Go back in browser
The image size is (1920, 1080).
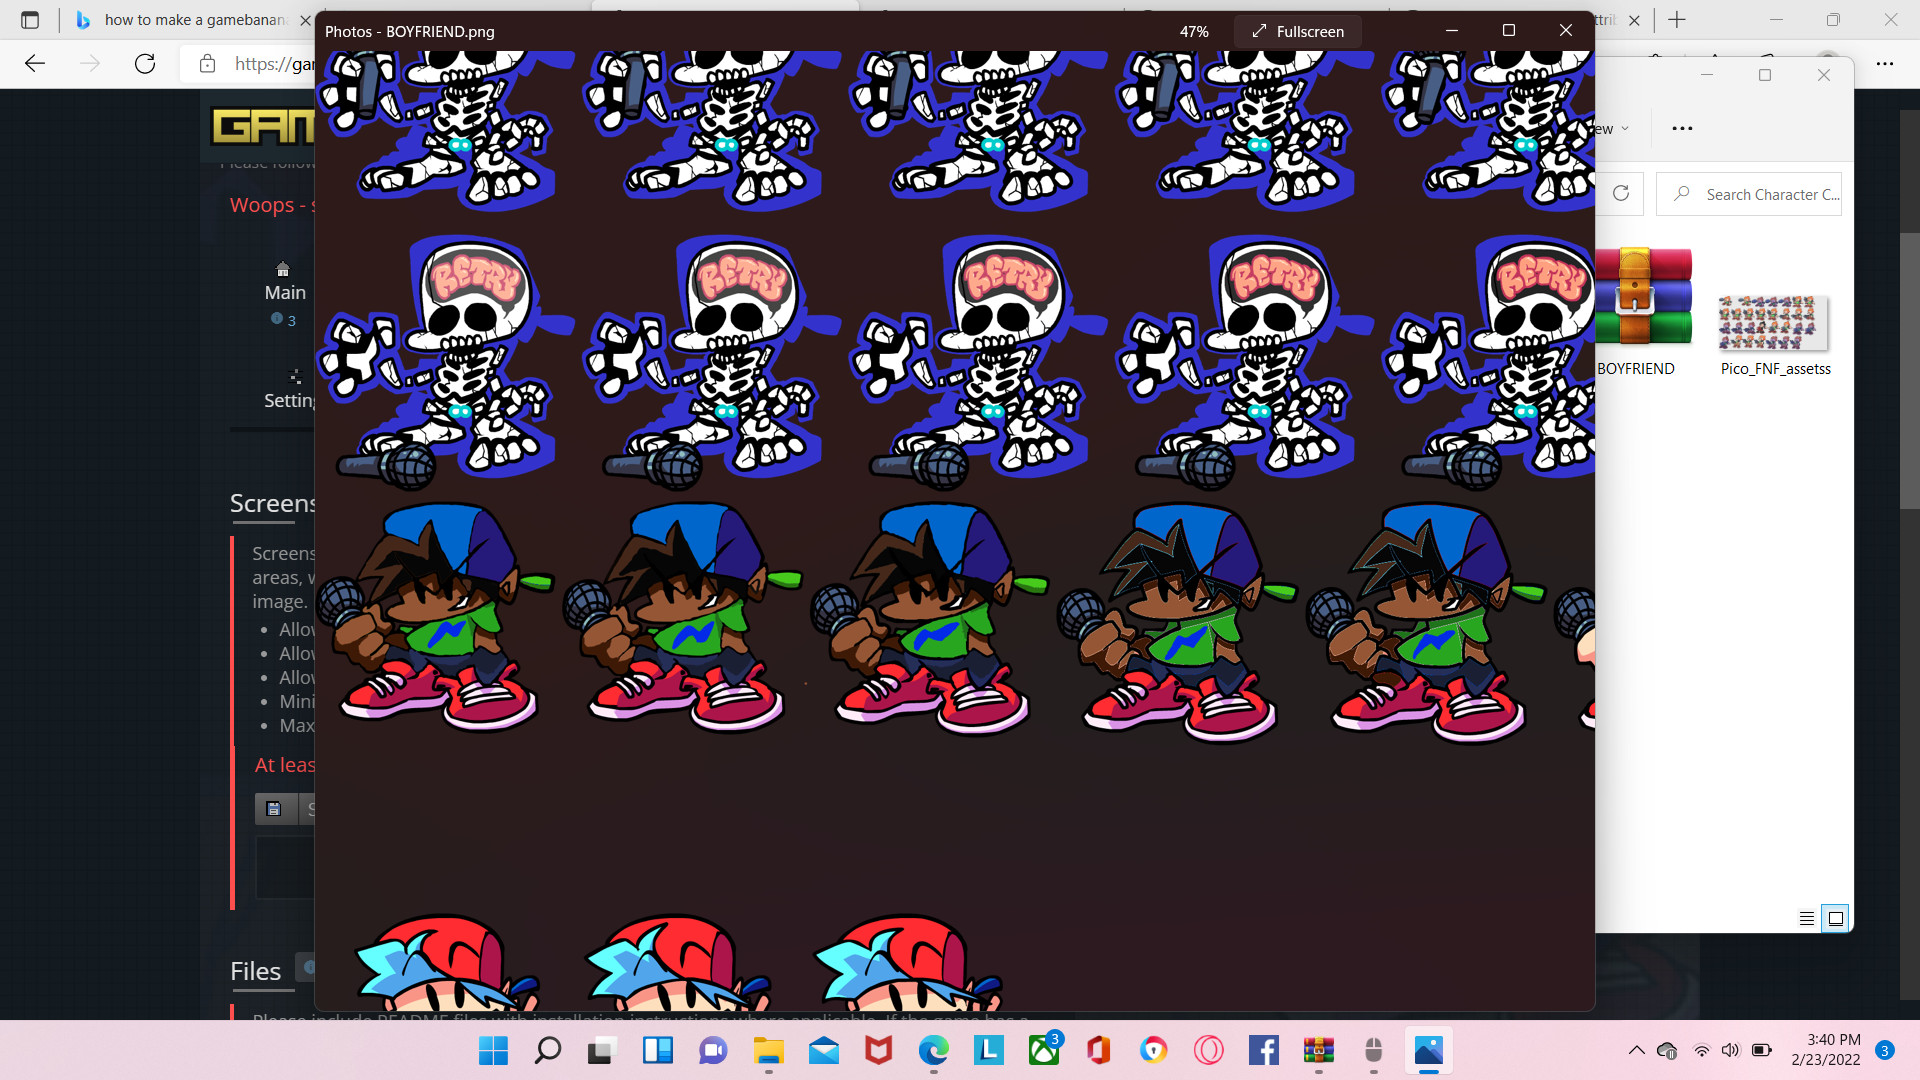click(35, 64)
